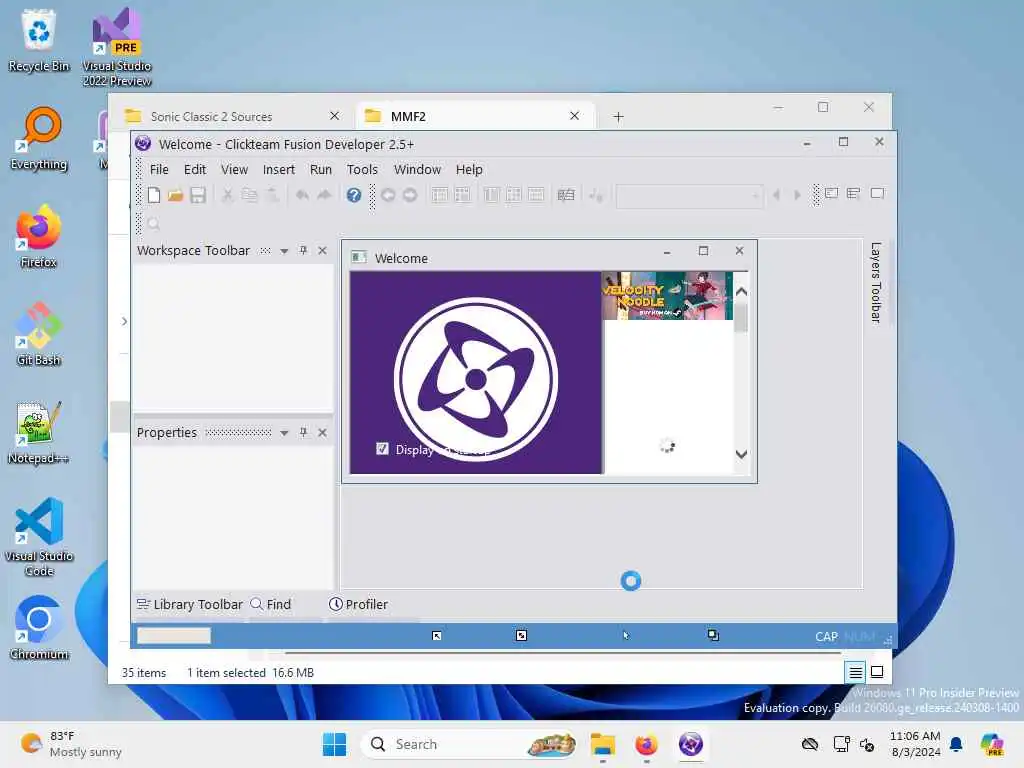The image size is (1024, 768).
Task: Open the Event Editor icon
Action: coord(492,195)
